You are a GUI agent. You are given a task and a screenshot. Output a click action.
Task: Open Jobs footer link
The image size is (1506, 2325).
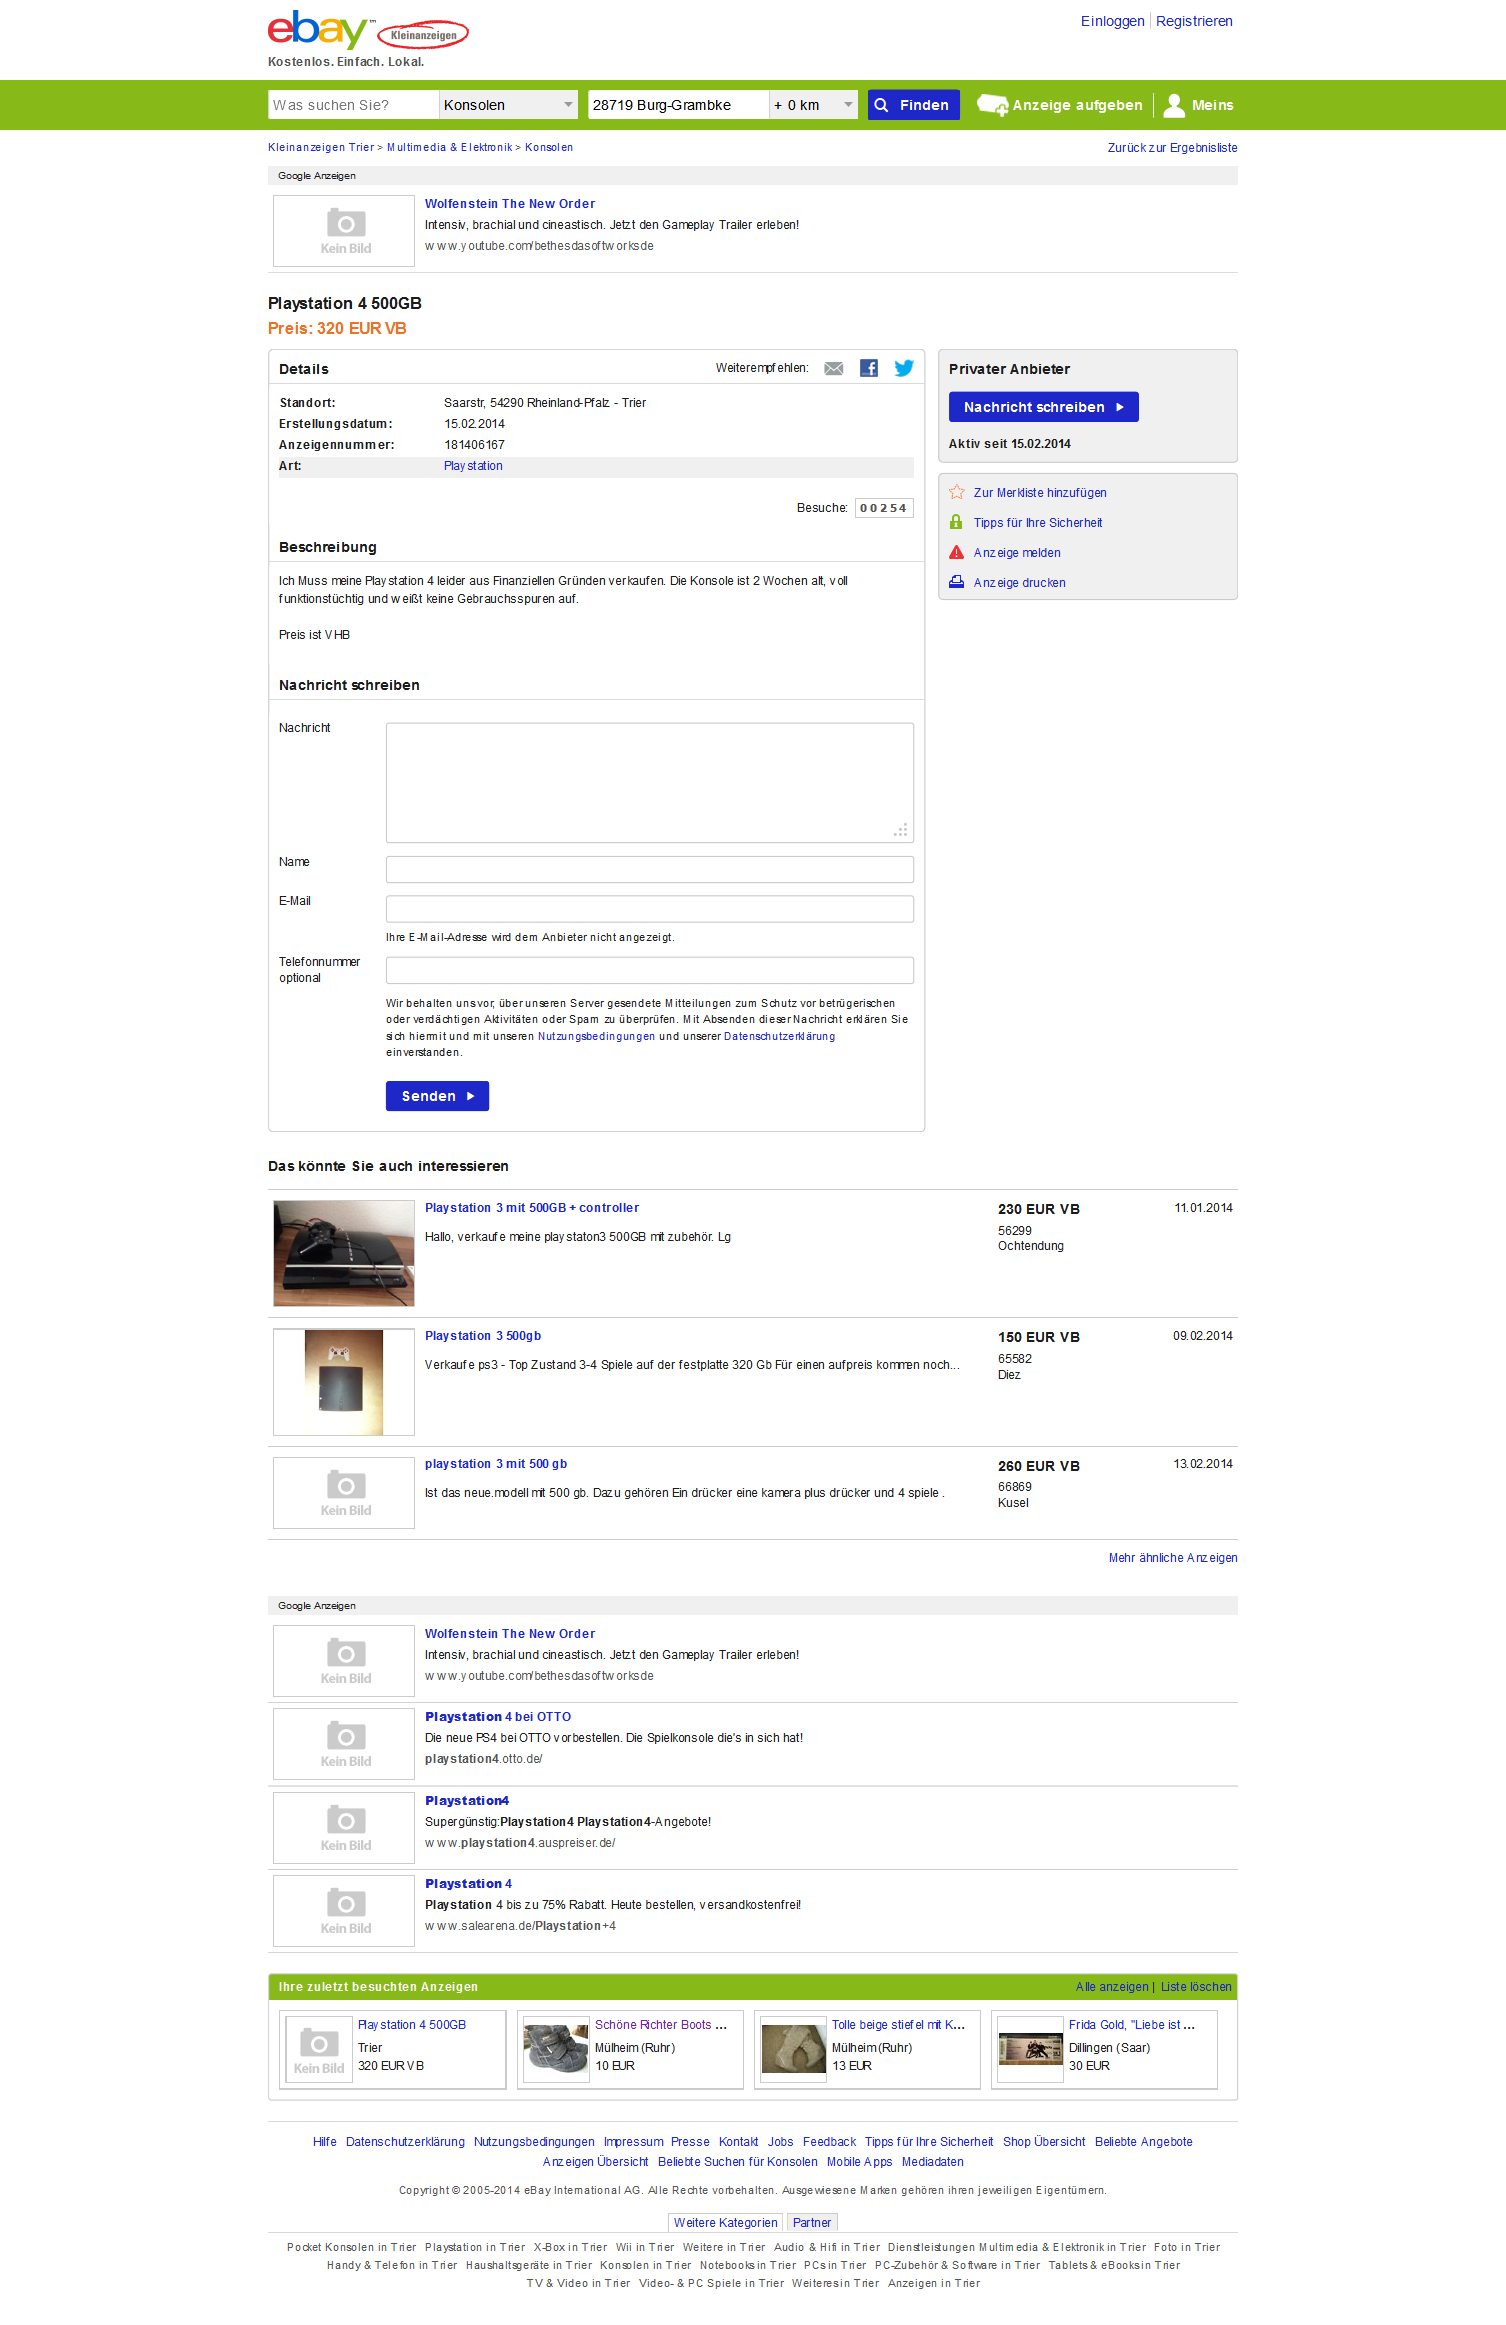click(x=780, y=2142)
